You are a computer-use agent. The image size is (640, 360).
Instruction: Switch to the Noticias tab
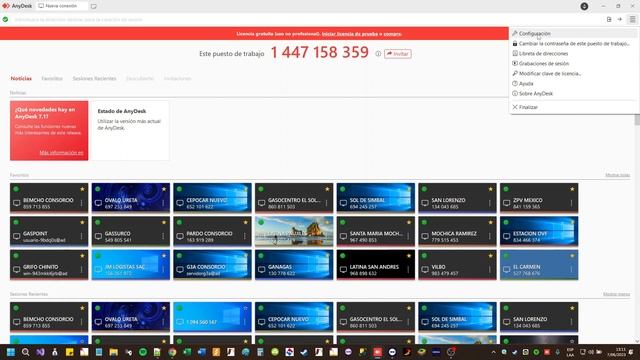pos(21,78)
